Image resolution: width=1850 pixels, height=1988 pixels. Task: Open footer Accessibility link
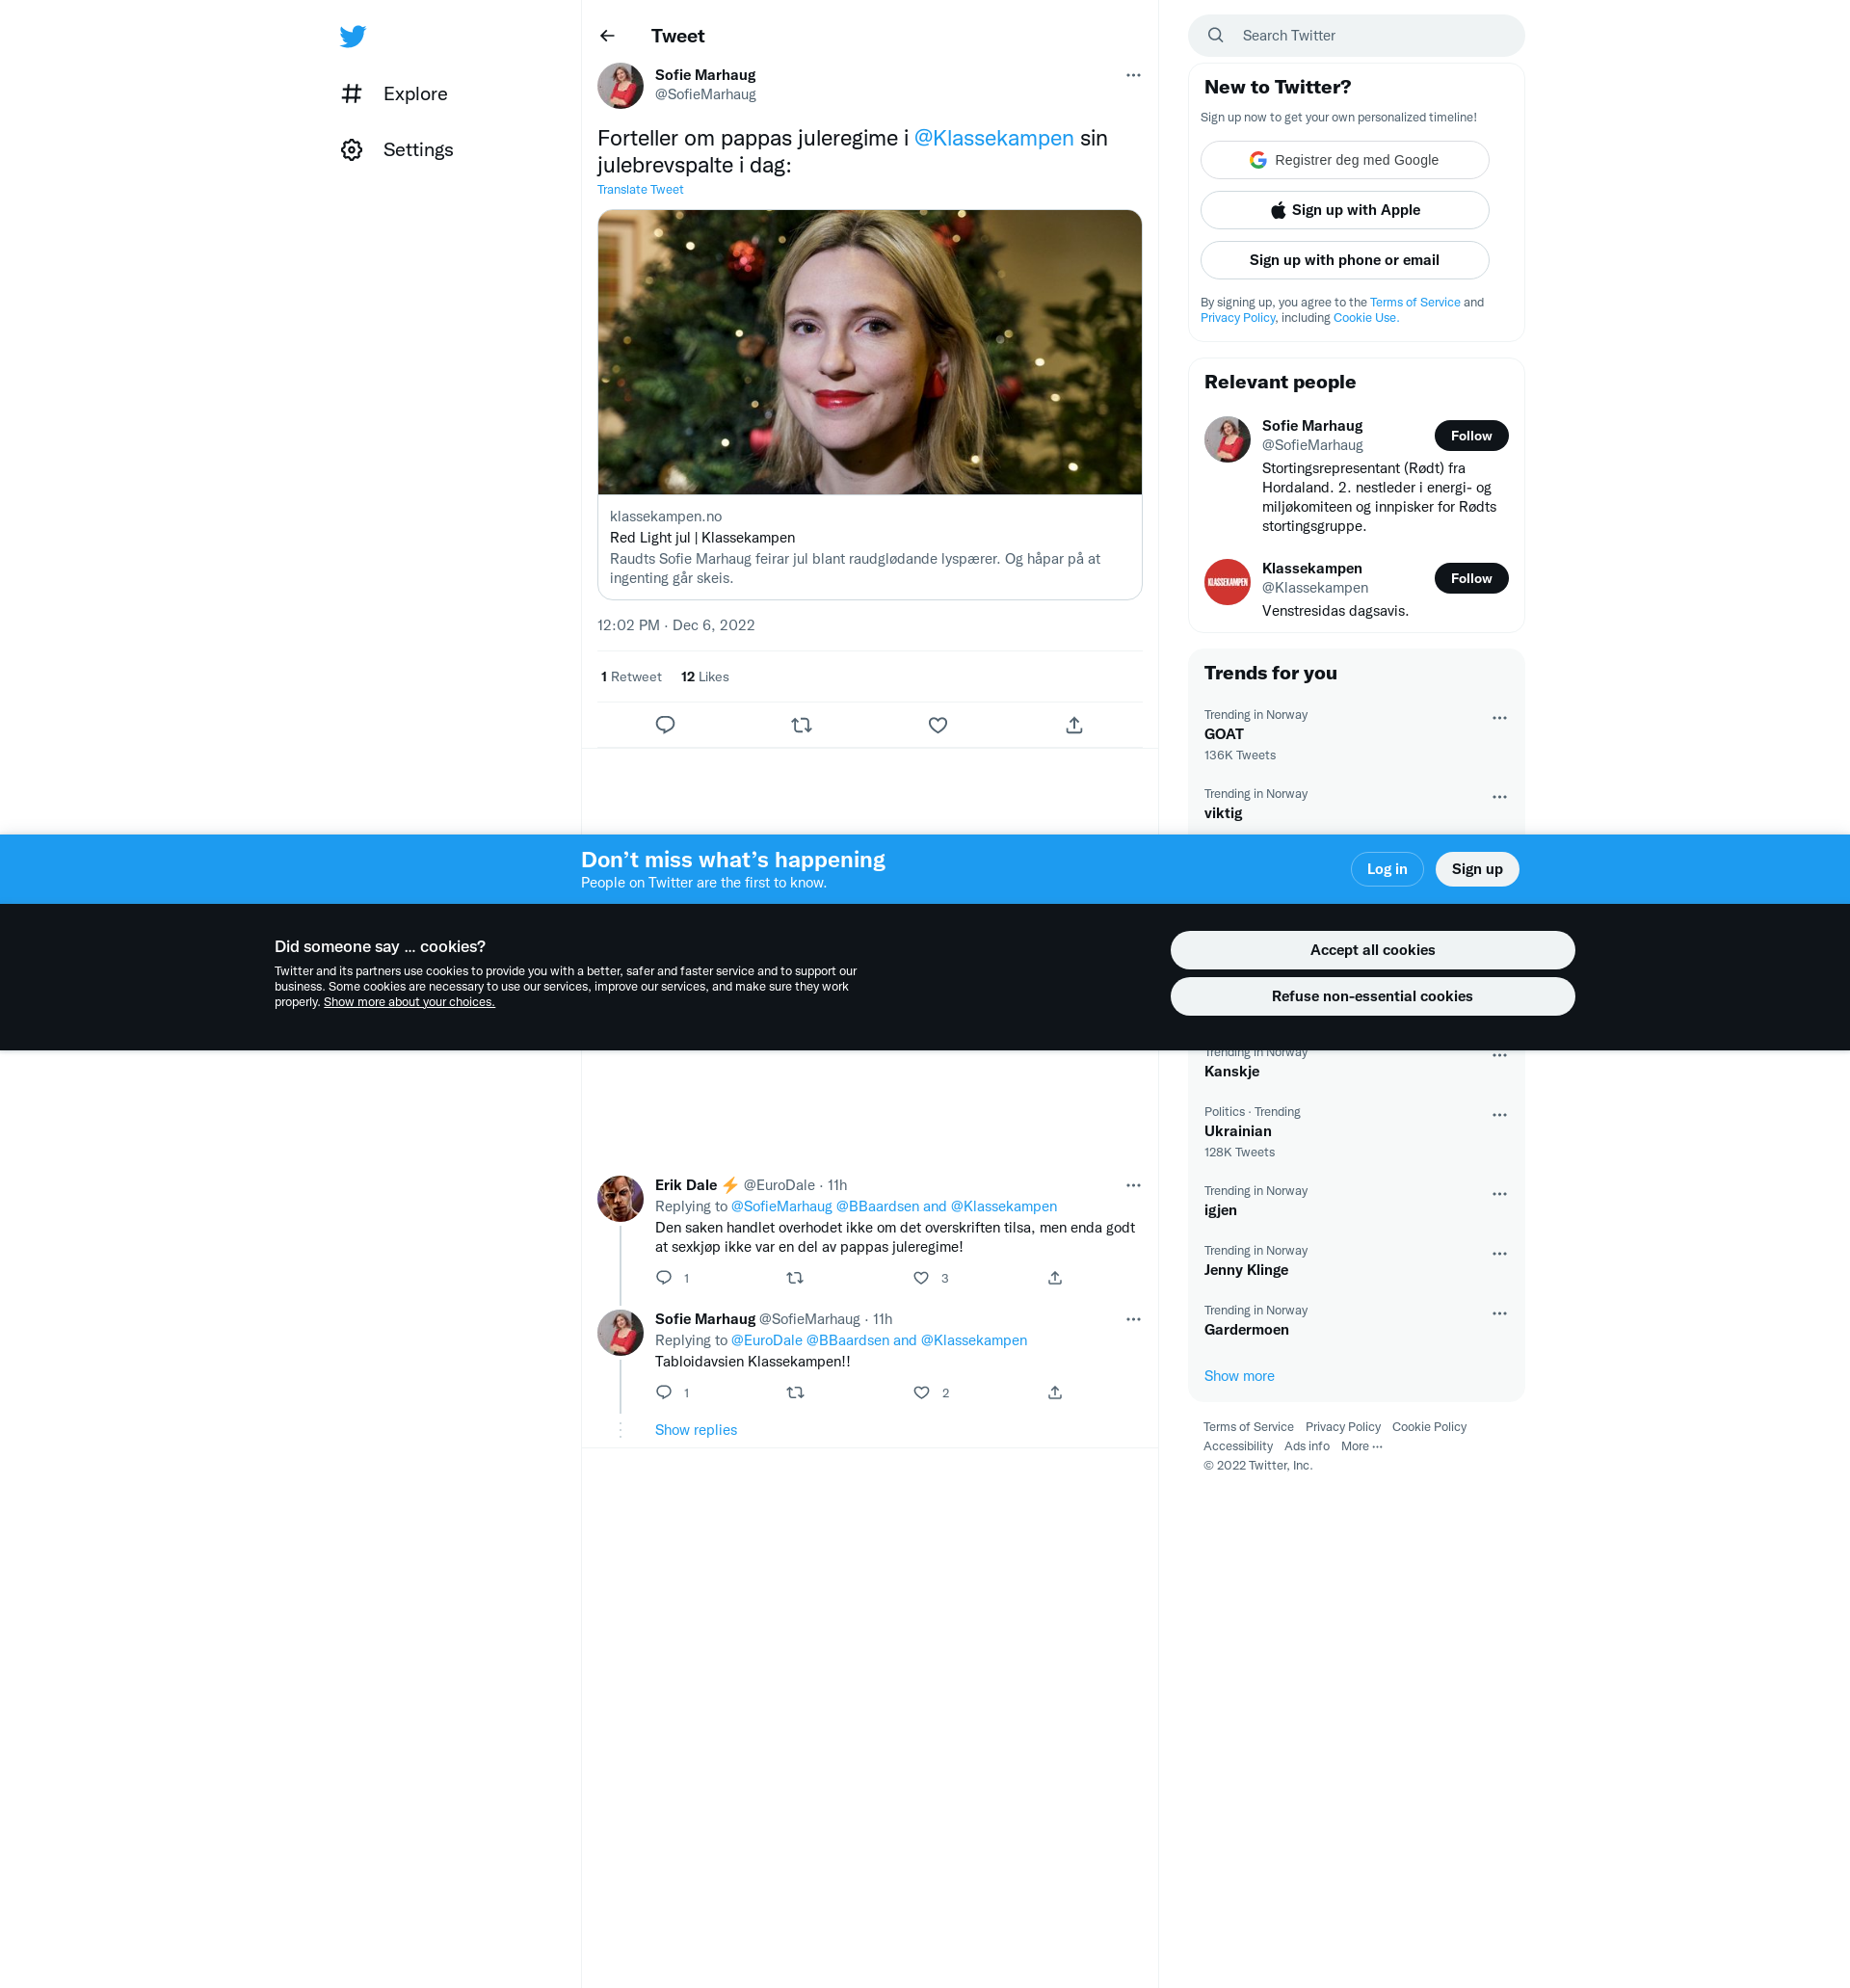[1238, 1446]
